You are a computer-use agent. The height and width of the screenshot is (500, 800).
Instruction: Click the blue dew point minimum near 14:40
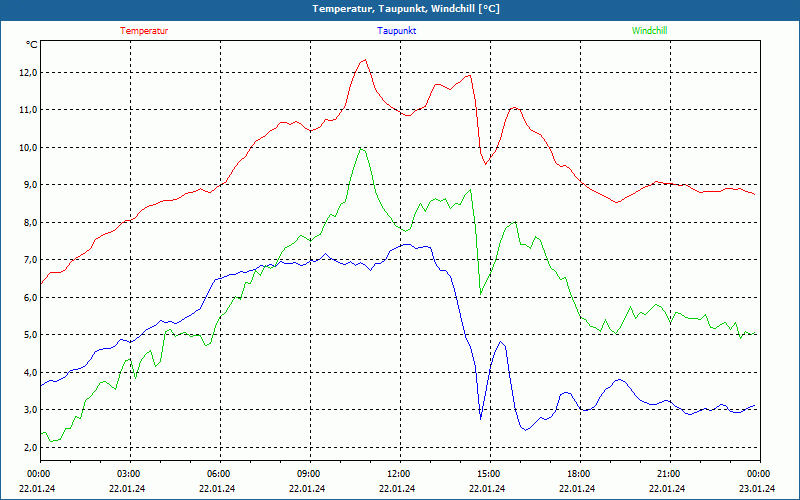click(x=481, y=419)
